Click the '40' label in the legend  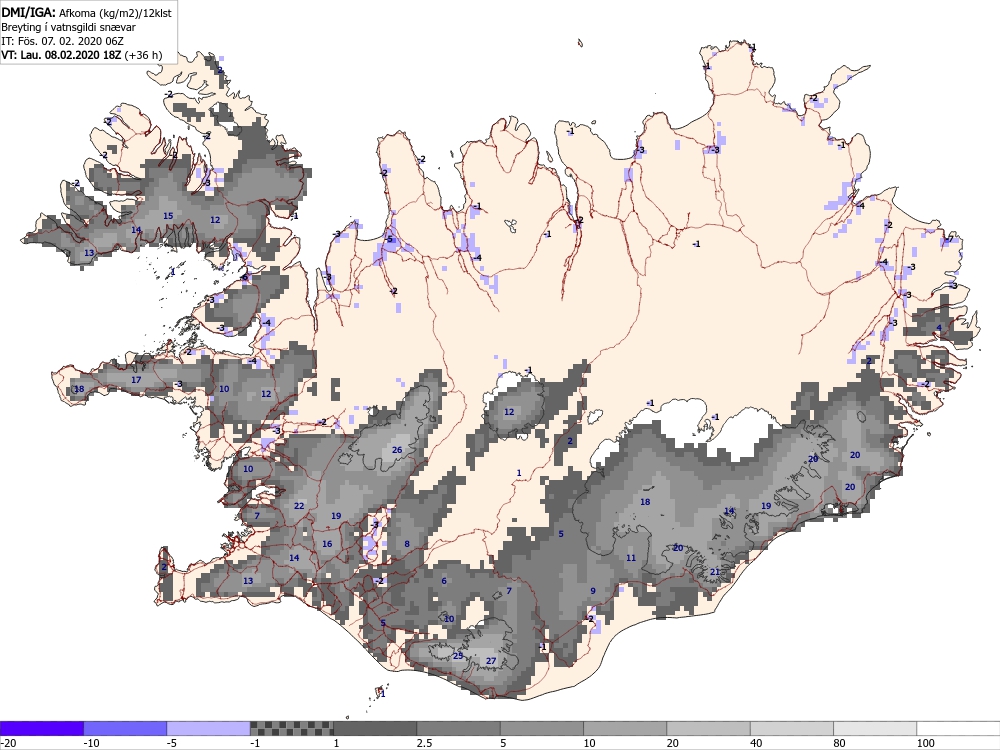[756, 743]
